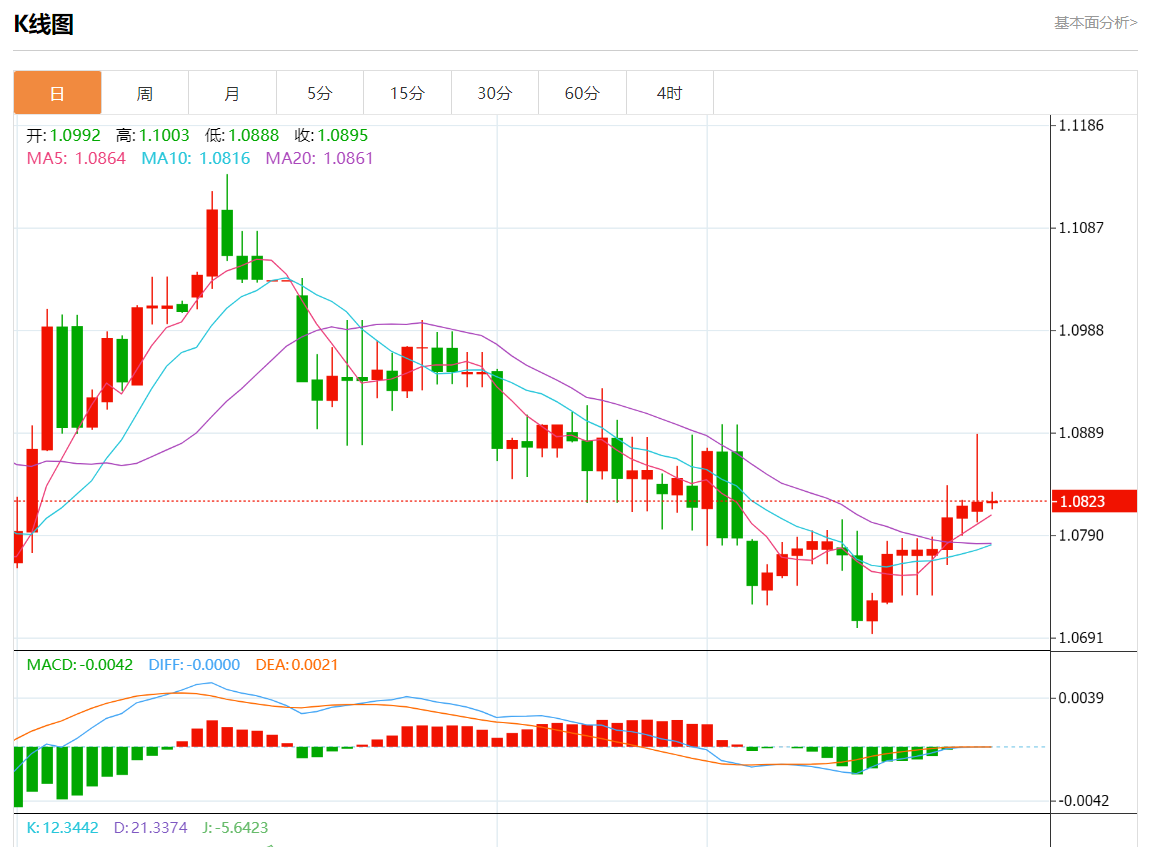Click the MA5: 1.0864 indicator text
The width and height of the screenshot is (1152, 847).
click(x=76, y=158)
